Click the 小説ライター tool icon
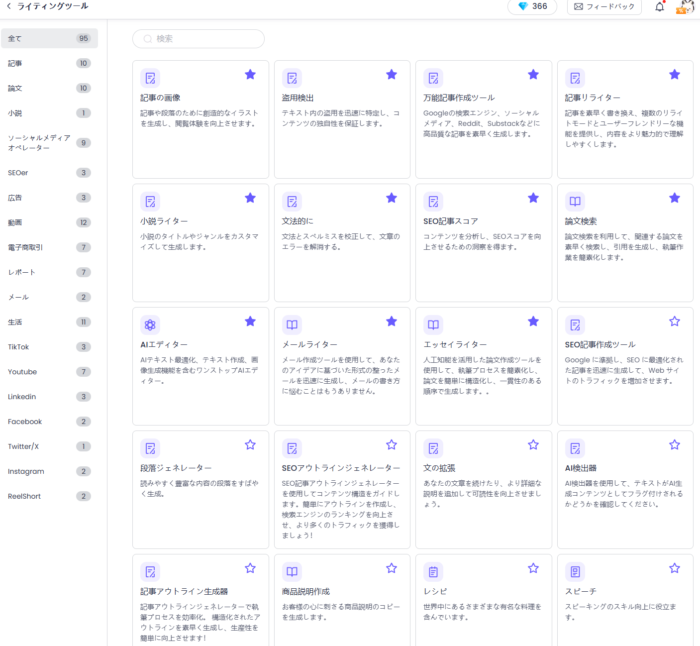The width and height of the screenshot is (700, 646). pyautogui.click(x=150, y=202)
